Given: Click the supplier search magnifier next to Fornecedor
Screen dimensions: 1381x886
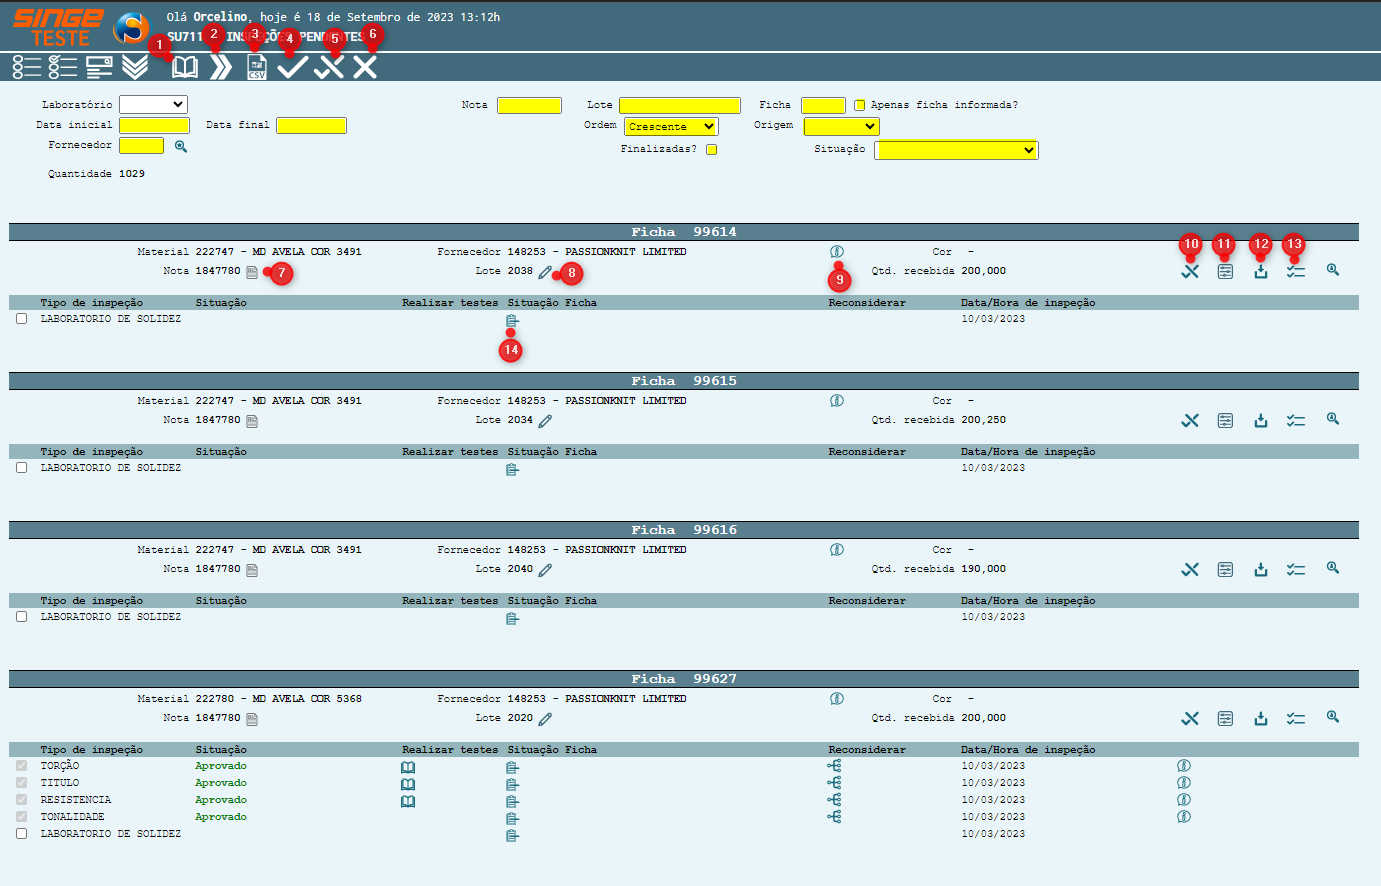Looking at the screenshot, I should tap(181, 146).
